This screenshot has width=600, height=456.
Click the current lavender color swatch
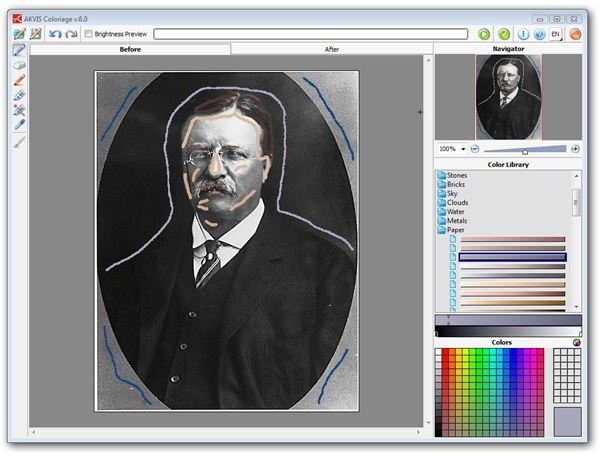click(567, 422)
